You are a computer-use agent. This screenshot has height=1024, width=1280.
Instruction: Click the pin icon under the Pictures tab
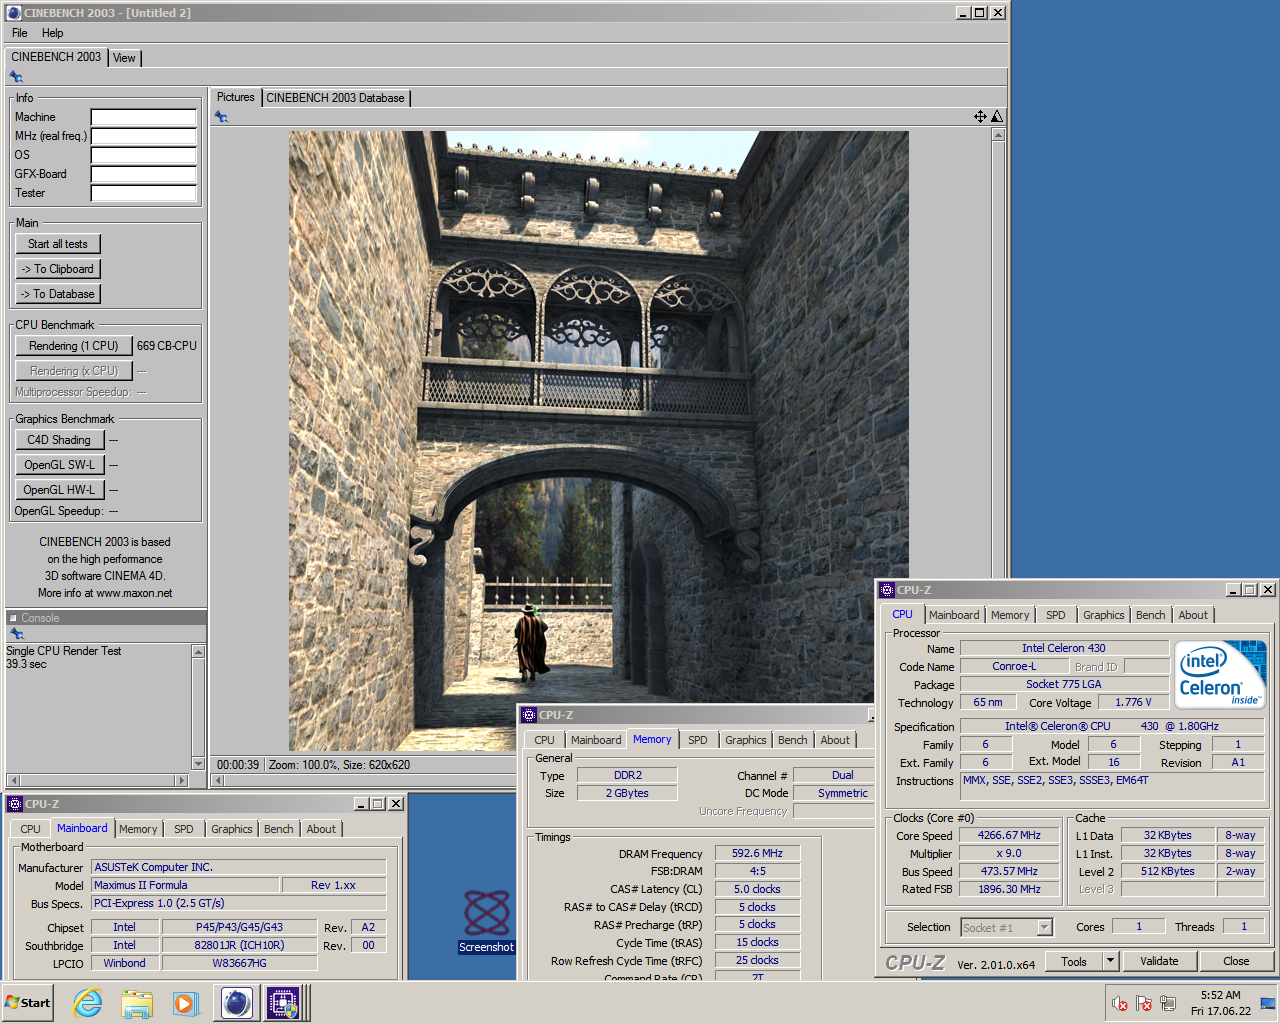point(221,117)
